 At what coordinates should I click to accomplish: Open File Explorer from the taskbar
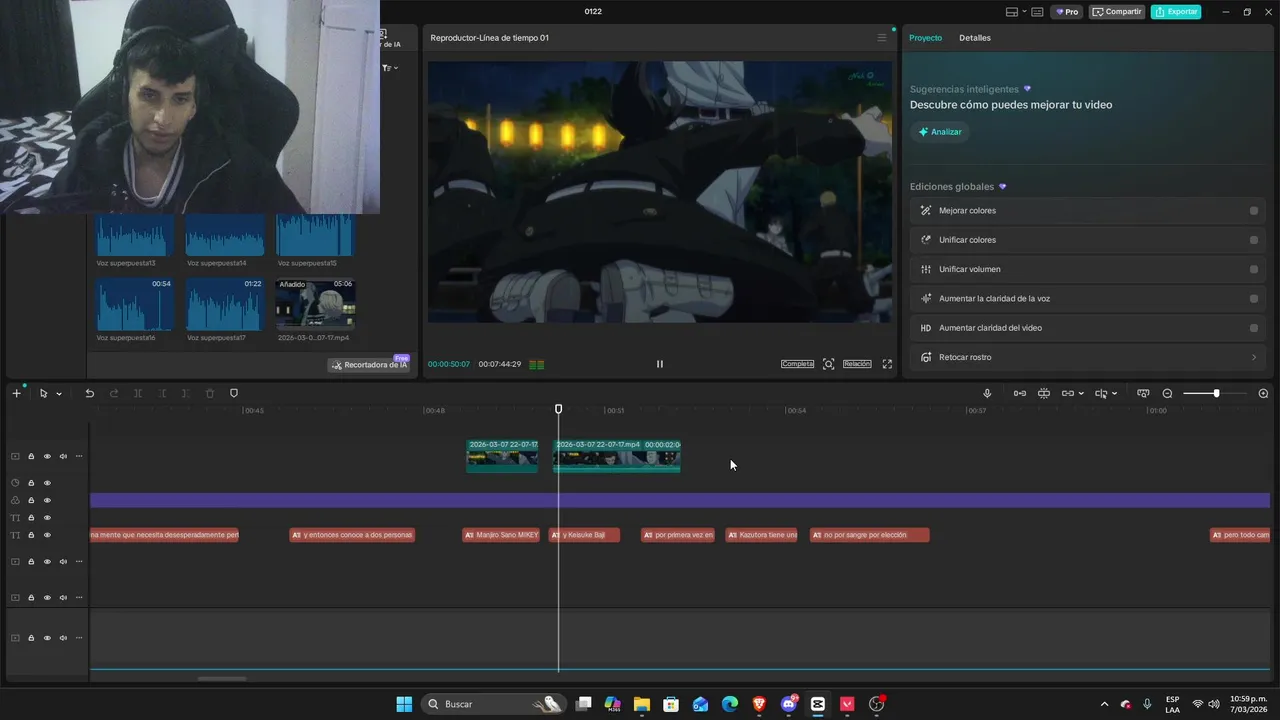click(x=641, y=704)
